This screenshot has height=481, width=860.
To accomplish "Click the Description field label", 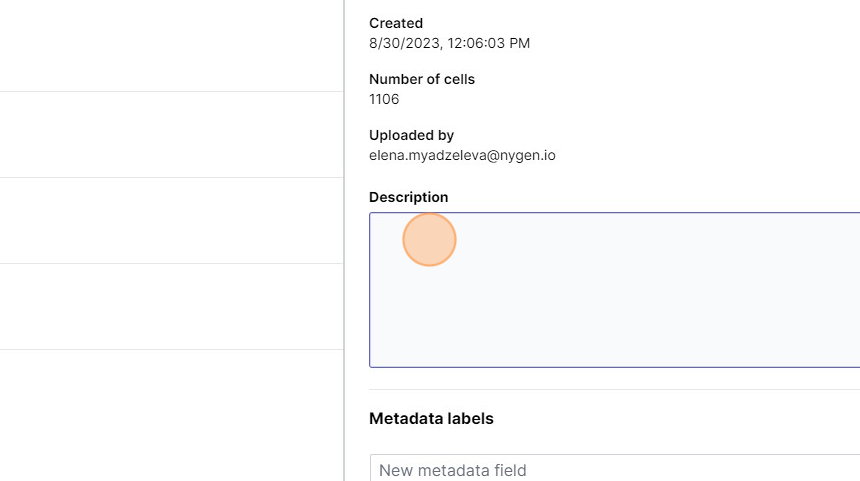I will (x=408, y=197).
